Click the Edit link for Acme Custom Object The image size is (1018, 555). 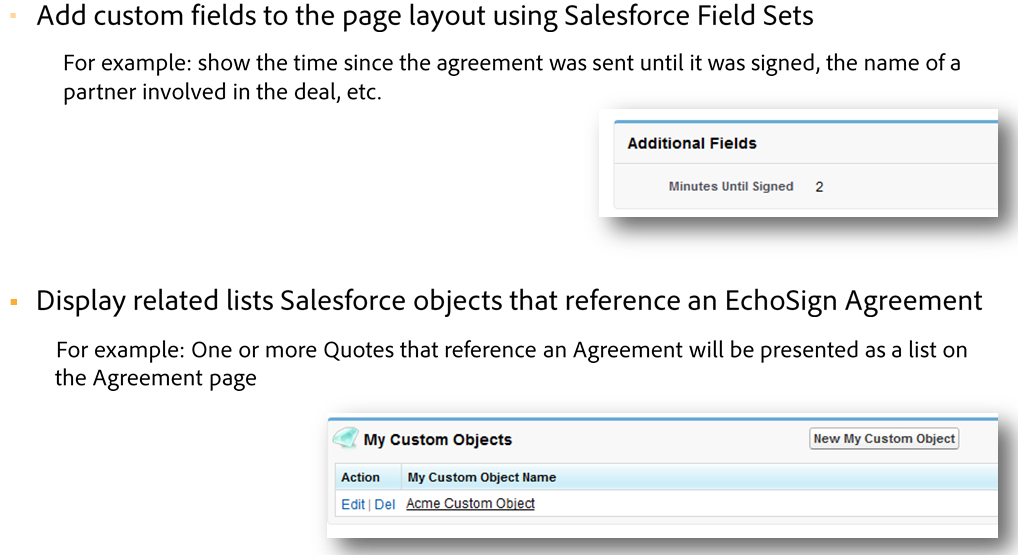(x=353, y=504)
